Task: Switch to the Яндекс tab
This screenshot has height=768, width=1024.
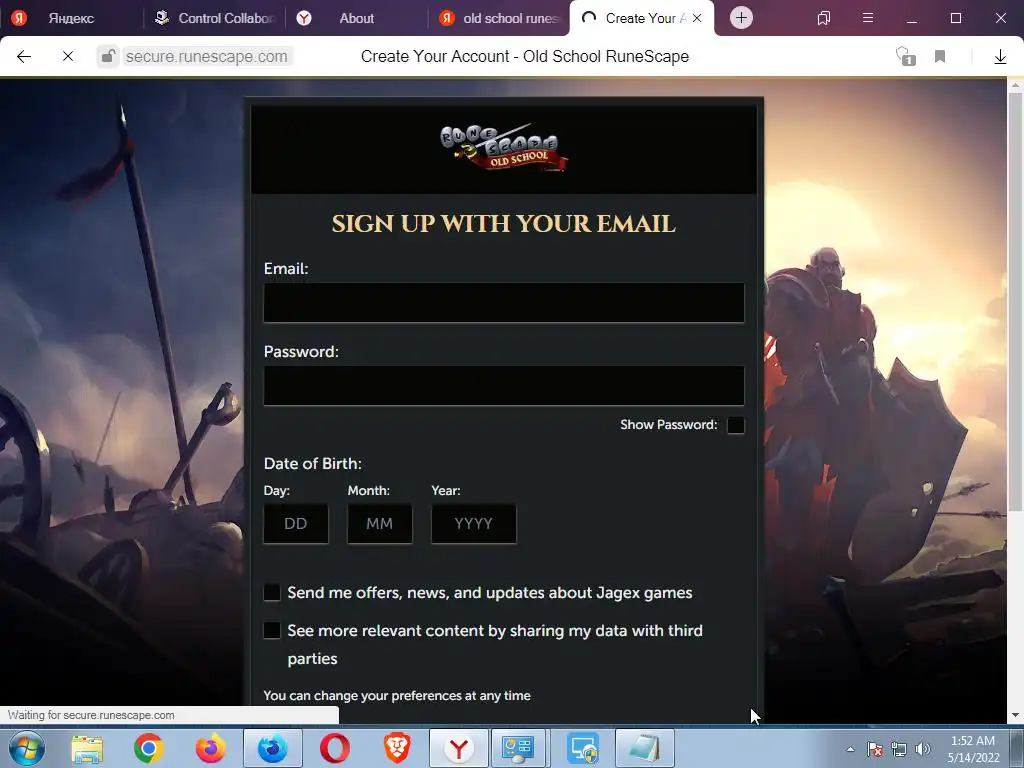Action: [71, 18]
